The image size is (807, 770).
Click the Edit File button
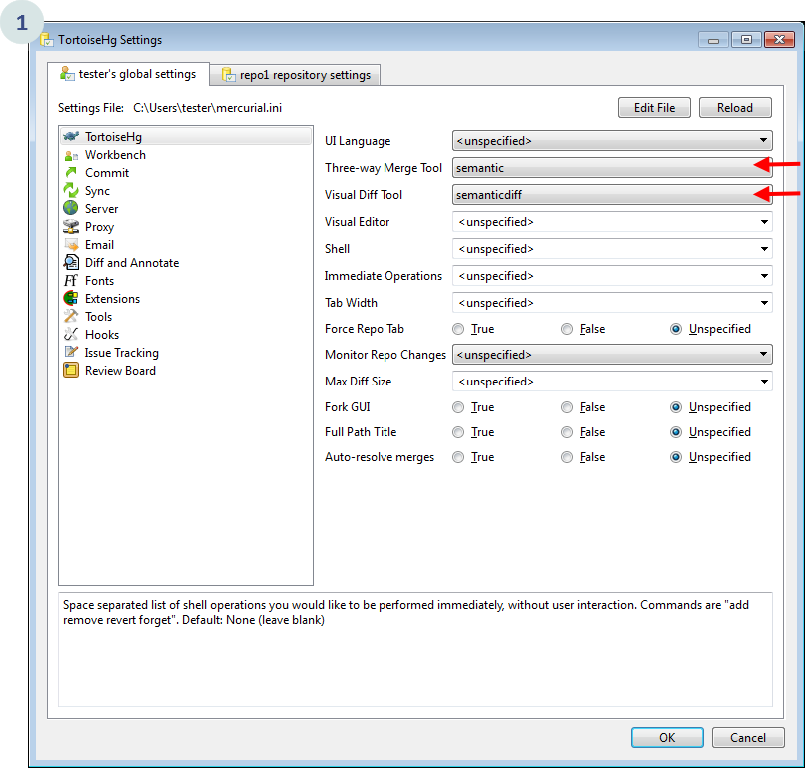[654, 108]
